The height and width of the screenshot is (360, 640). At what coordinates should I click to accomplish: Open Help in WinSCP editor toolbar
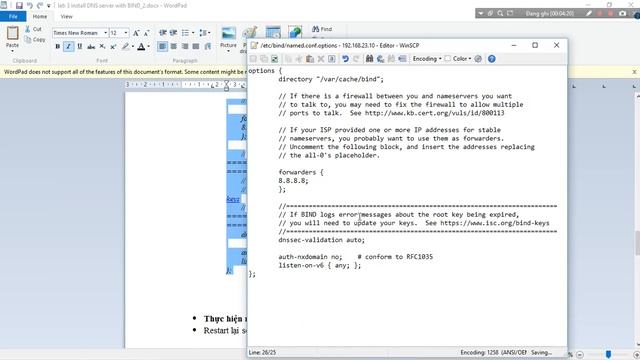click(491, 59)
